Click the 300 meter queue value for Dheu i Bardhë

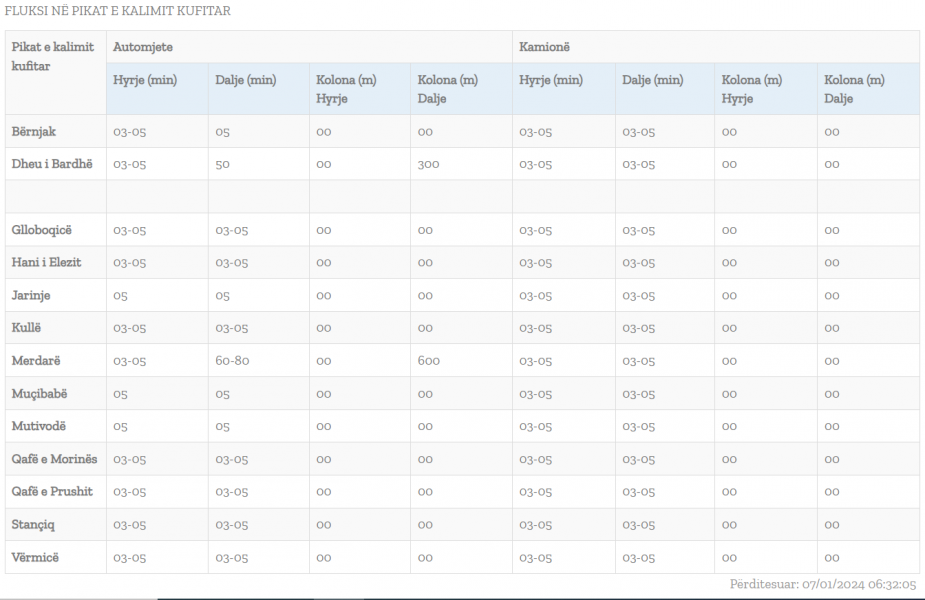tap(428, 164)
